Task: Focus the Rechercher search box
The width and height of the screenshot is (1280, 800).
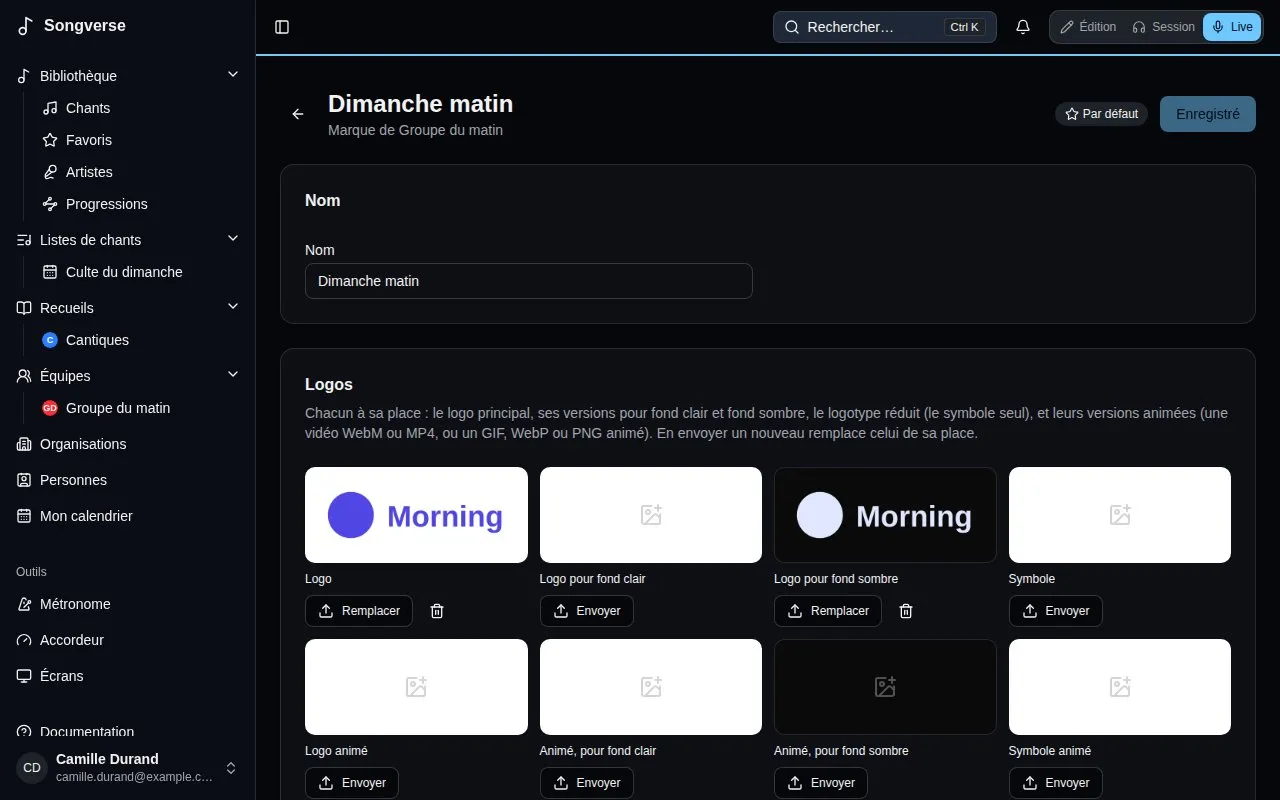Action: coord(885,27)
